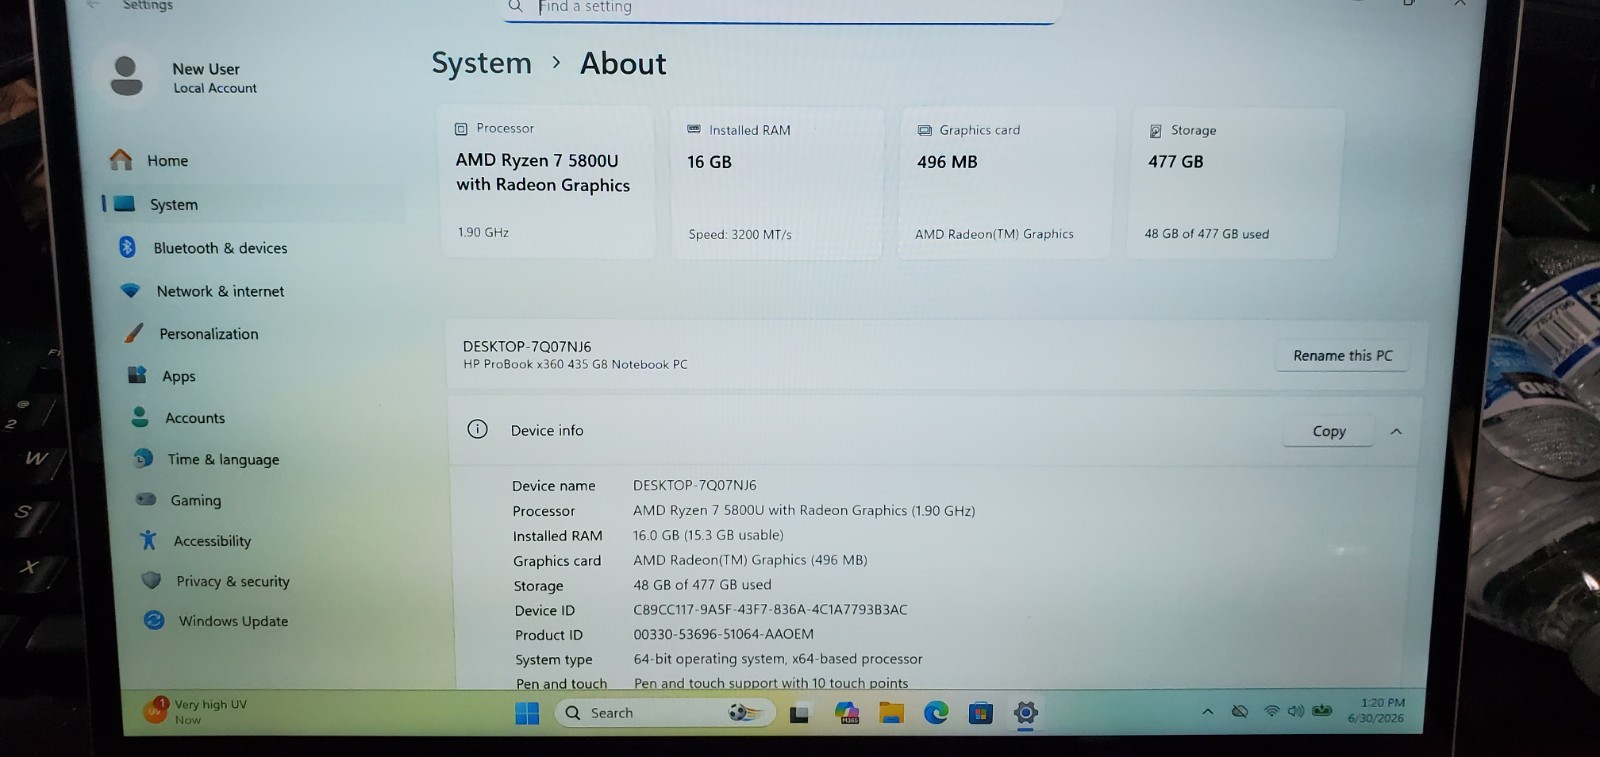
Task: Click the '16.0 GB (15.3 GB usable)' text
Action: point(708,535)
